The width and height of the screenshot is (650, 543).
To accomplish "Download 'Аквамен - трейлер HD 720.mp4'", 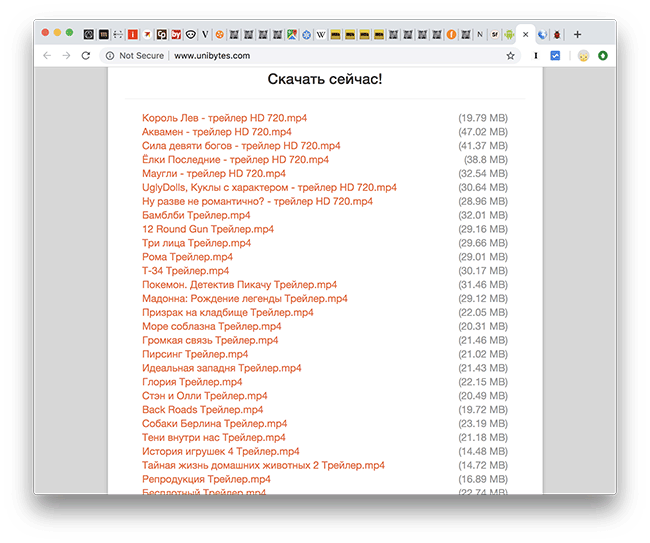I will (216, 132).
